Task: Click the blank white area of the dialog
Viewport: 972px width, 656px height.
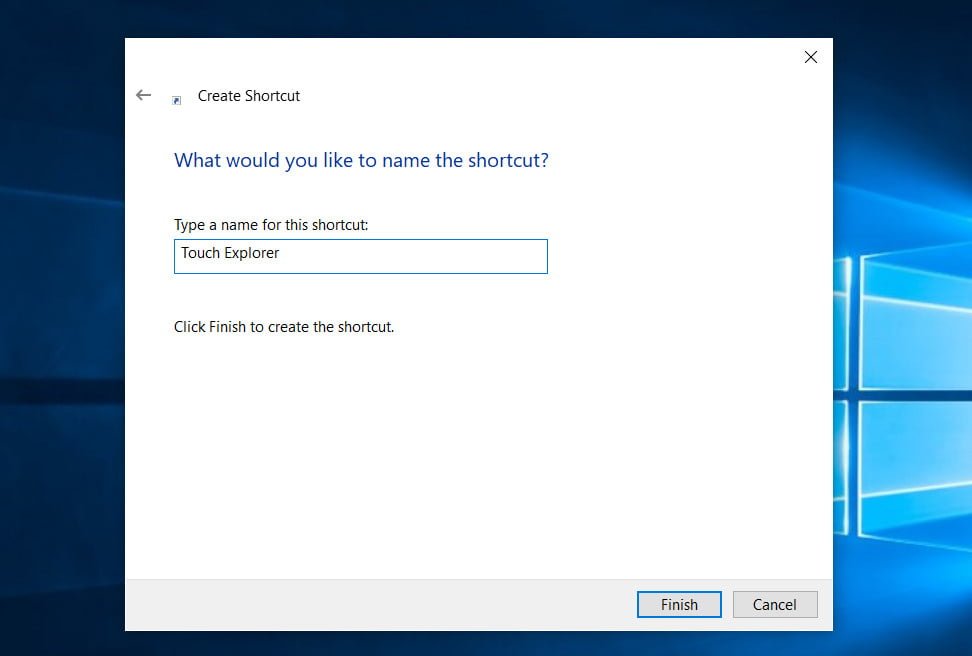Action: tap(480, 450)
